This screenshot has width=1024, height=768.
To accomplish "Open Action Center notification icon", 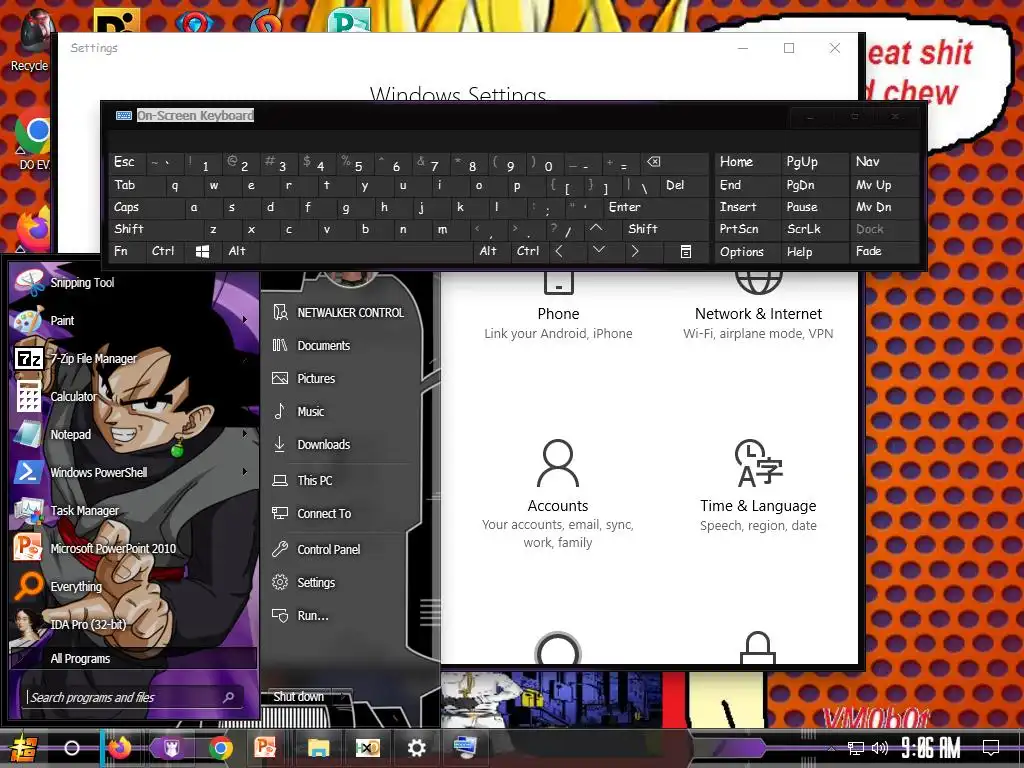I will coord(991,748).
